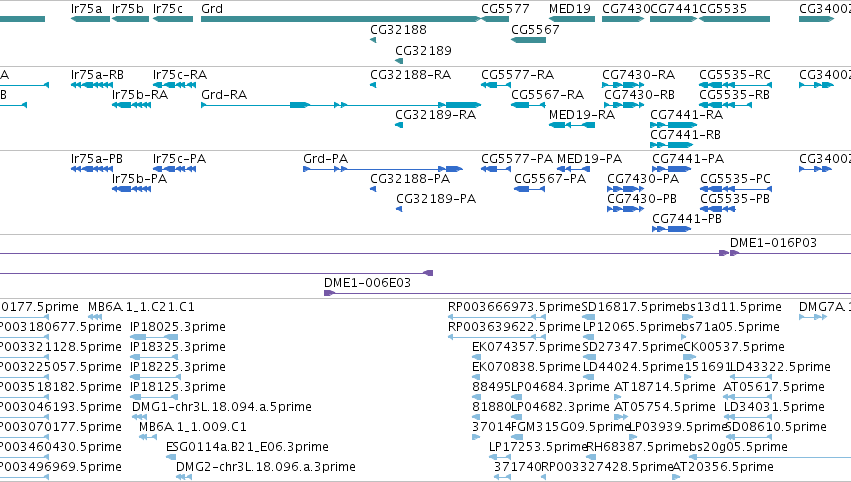The image size is (851, 482).
Task: Click the SD16817.5prime EST
Action: click(588, 317)
